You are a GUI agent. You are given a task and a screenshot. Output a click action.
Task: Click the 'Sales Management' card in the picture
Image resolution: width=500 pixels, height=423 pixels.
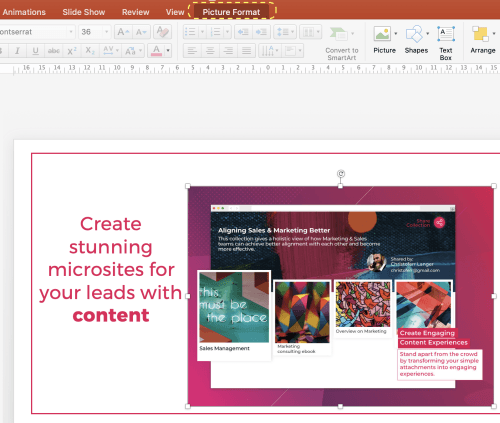tap(234, 315)
